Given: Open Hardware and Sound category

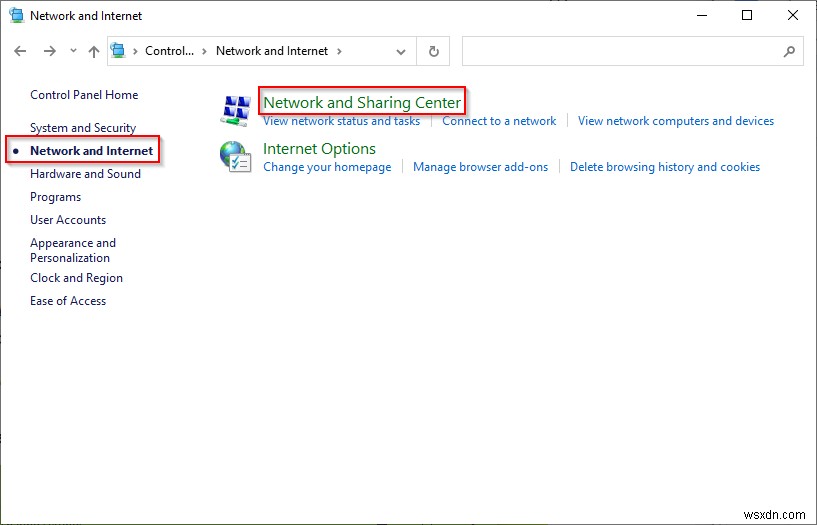Looking at the screenshot, I should [x=85, y=173].
